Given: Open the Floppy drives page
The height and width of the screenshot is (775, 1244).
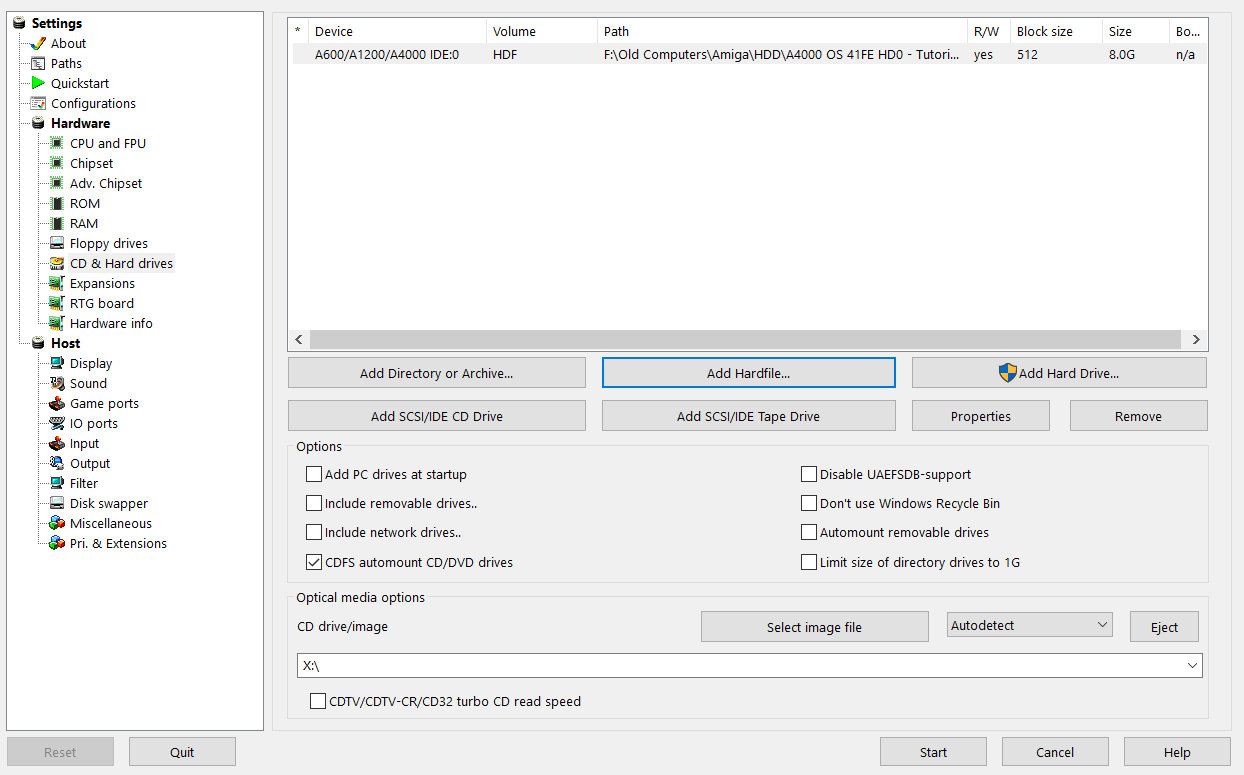Looking at the screenshot, I should coord(109,243).
